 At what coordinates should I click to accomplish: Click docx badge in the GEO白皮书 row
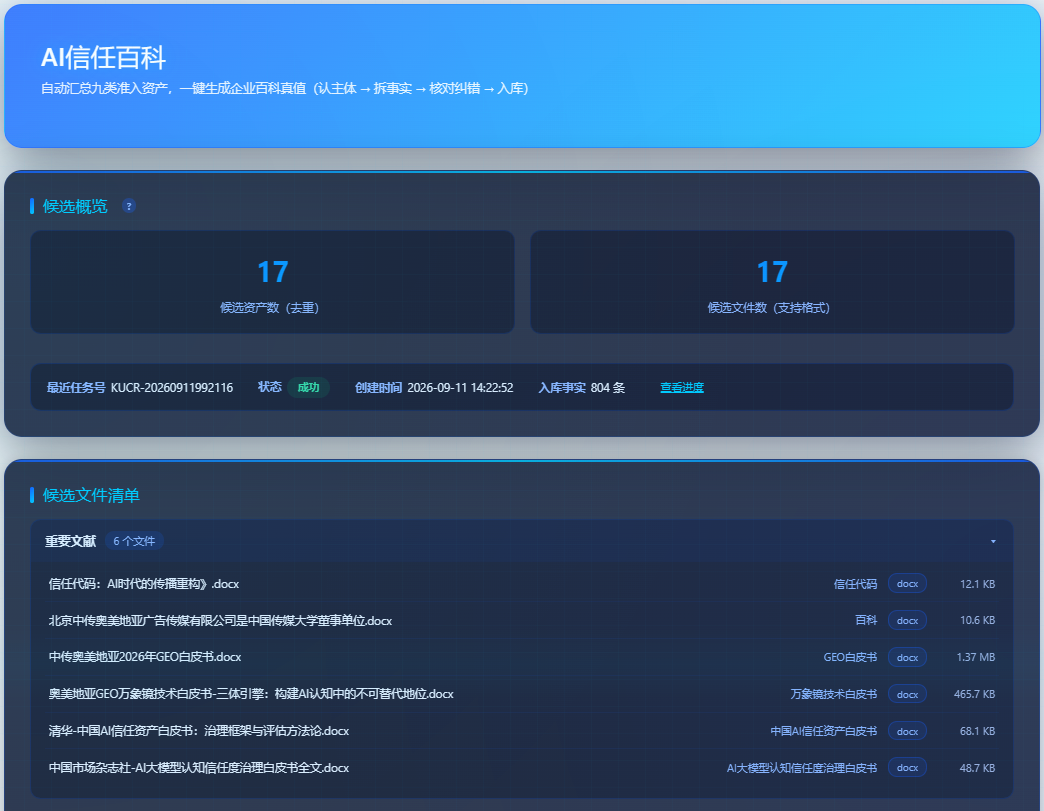pyautogui.click(x=908, y=657)
